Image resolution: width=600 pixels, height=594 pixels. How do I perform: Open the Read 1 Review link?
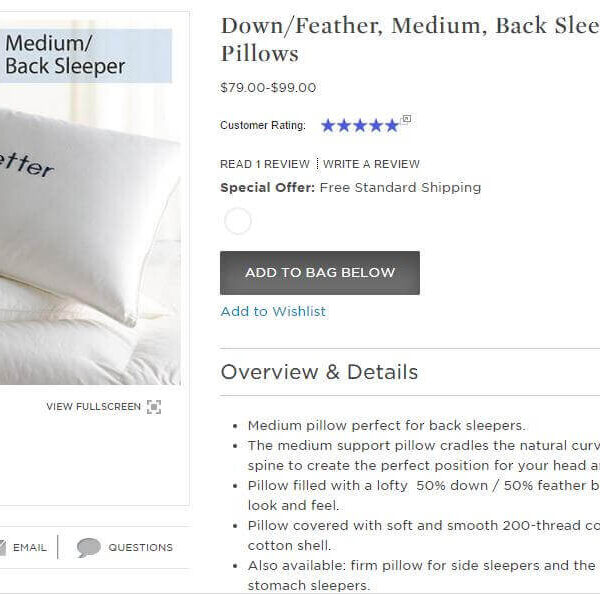pyautogui.click(x=265, y=164)
